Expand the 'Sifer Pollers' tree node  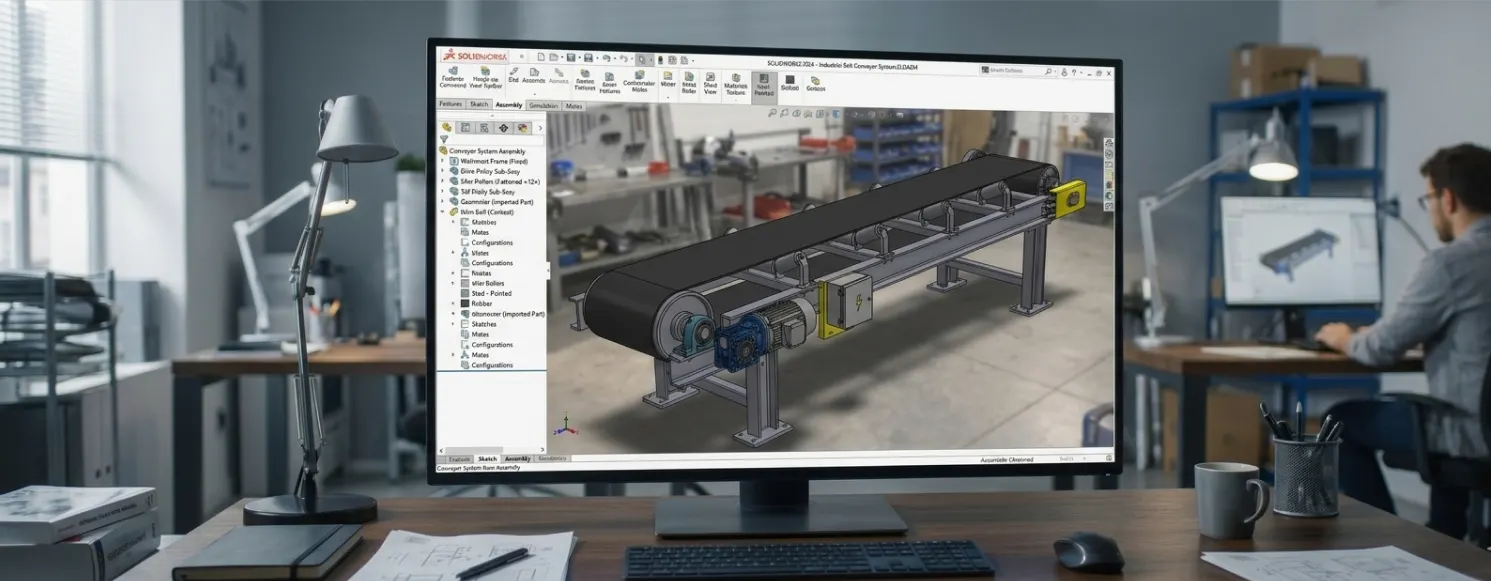click(x=442, y=181)
